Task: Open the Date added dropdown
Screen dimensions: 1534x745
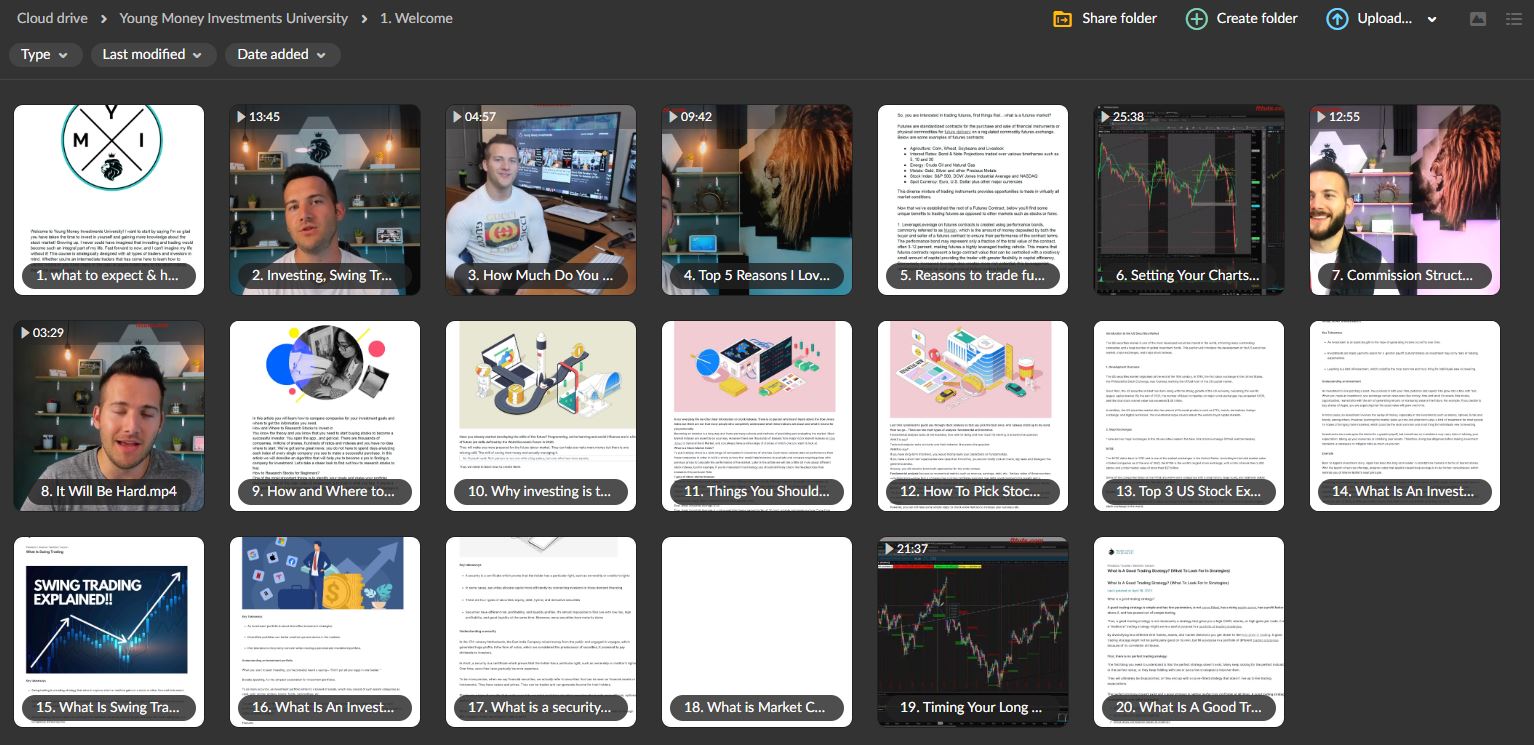Action: [282, 54]
